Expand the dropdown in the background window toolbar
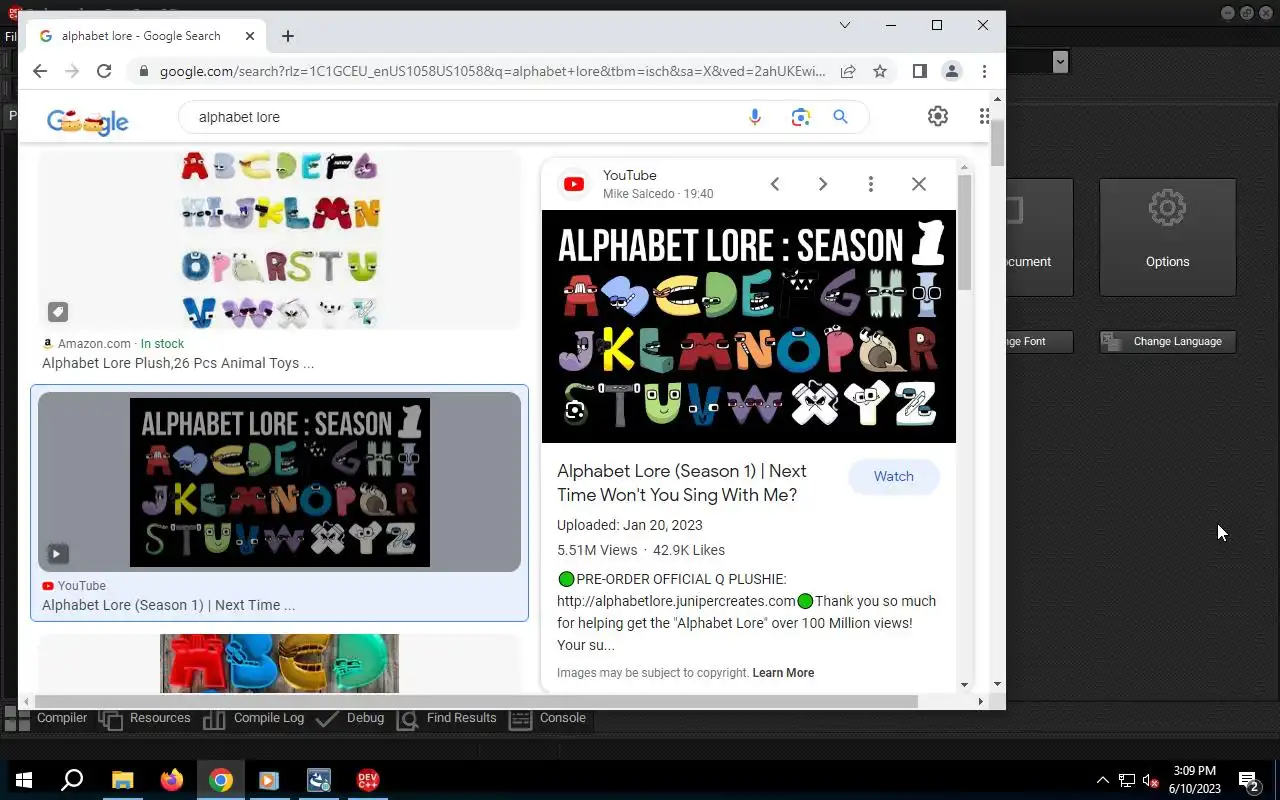This screenshot has height=800, width=1280. [1060, 61]
